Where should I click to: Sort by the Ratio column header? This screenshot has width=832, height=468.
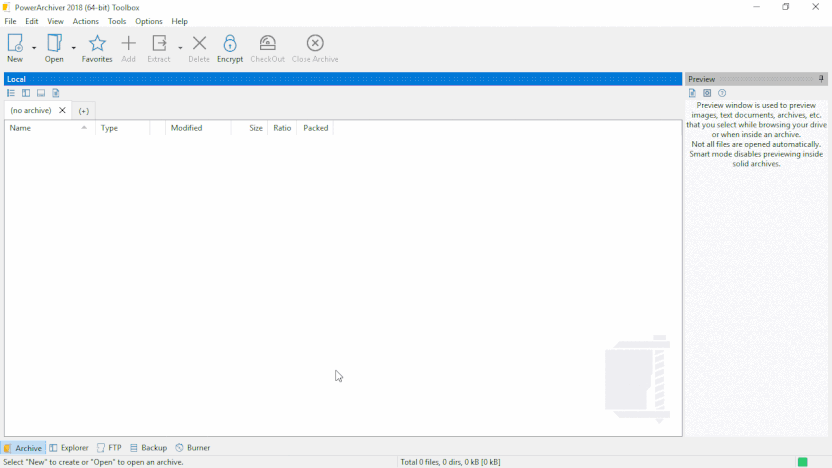coord(282,128)
